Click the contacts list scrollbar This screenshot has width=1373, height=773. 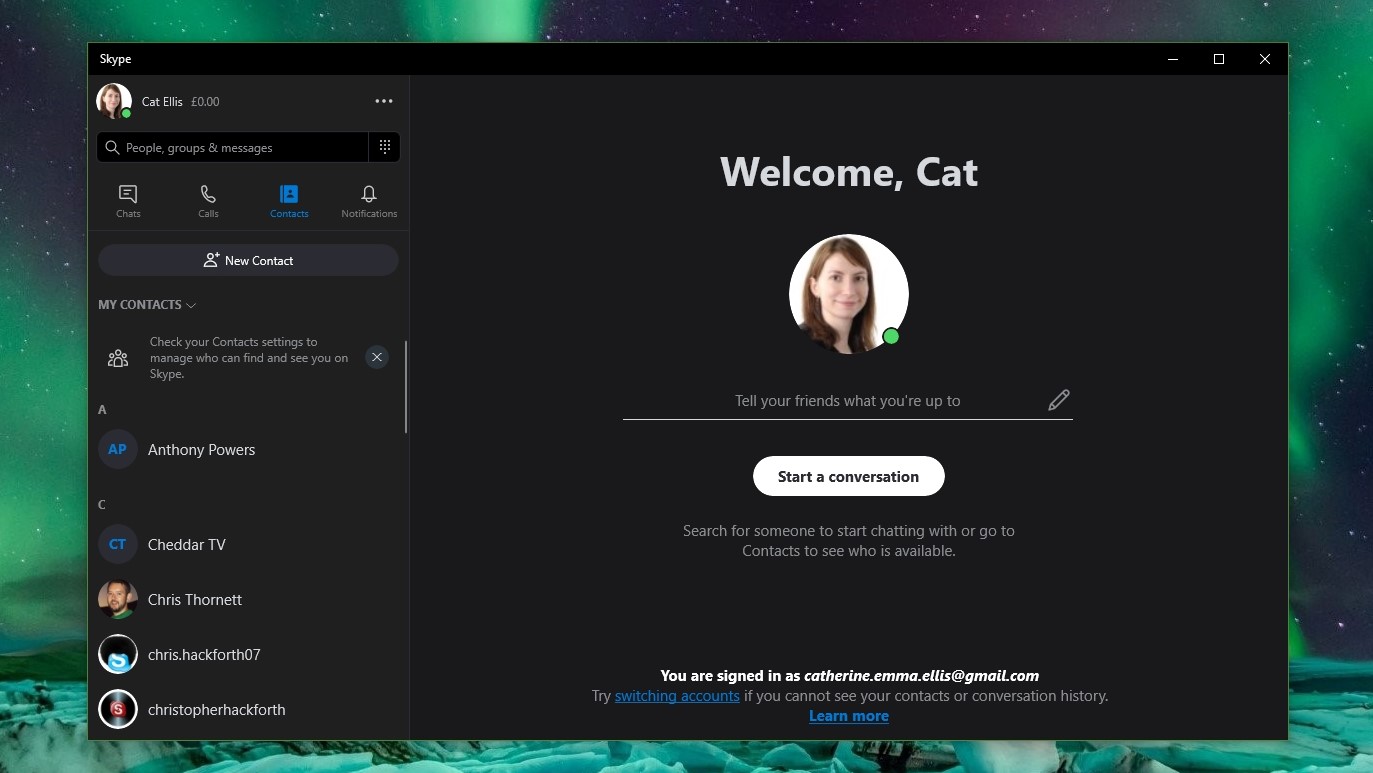coord(405,386)
